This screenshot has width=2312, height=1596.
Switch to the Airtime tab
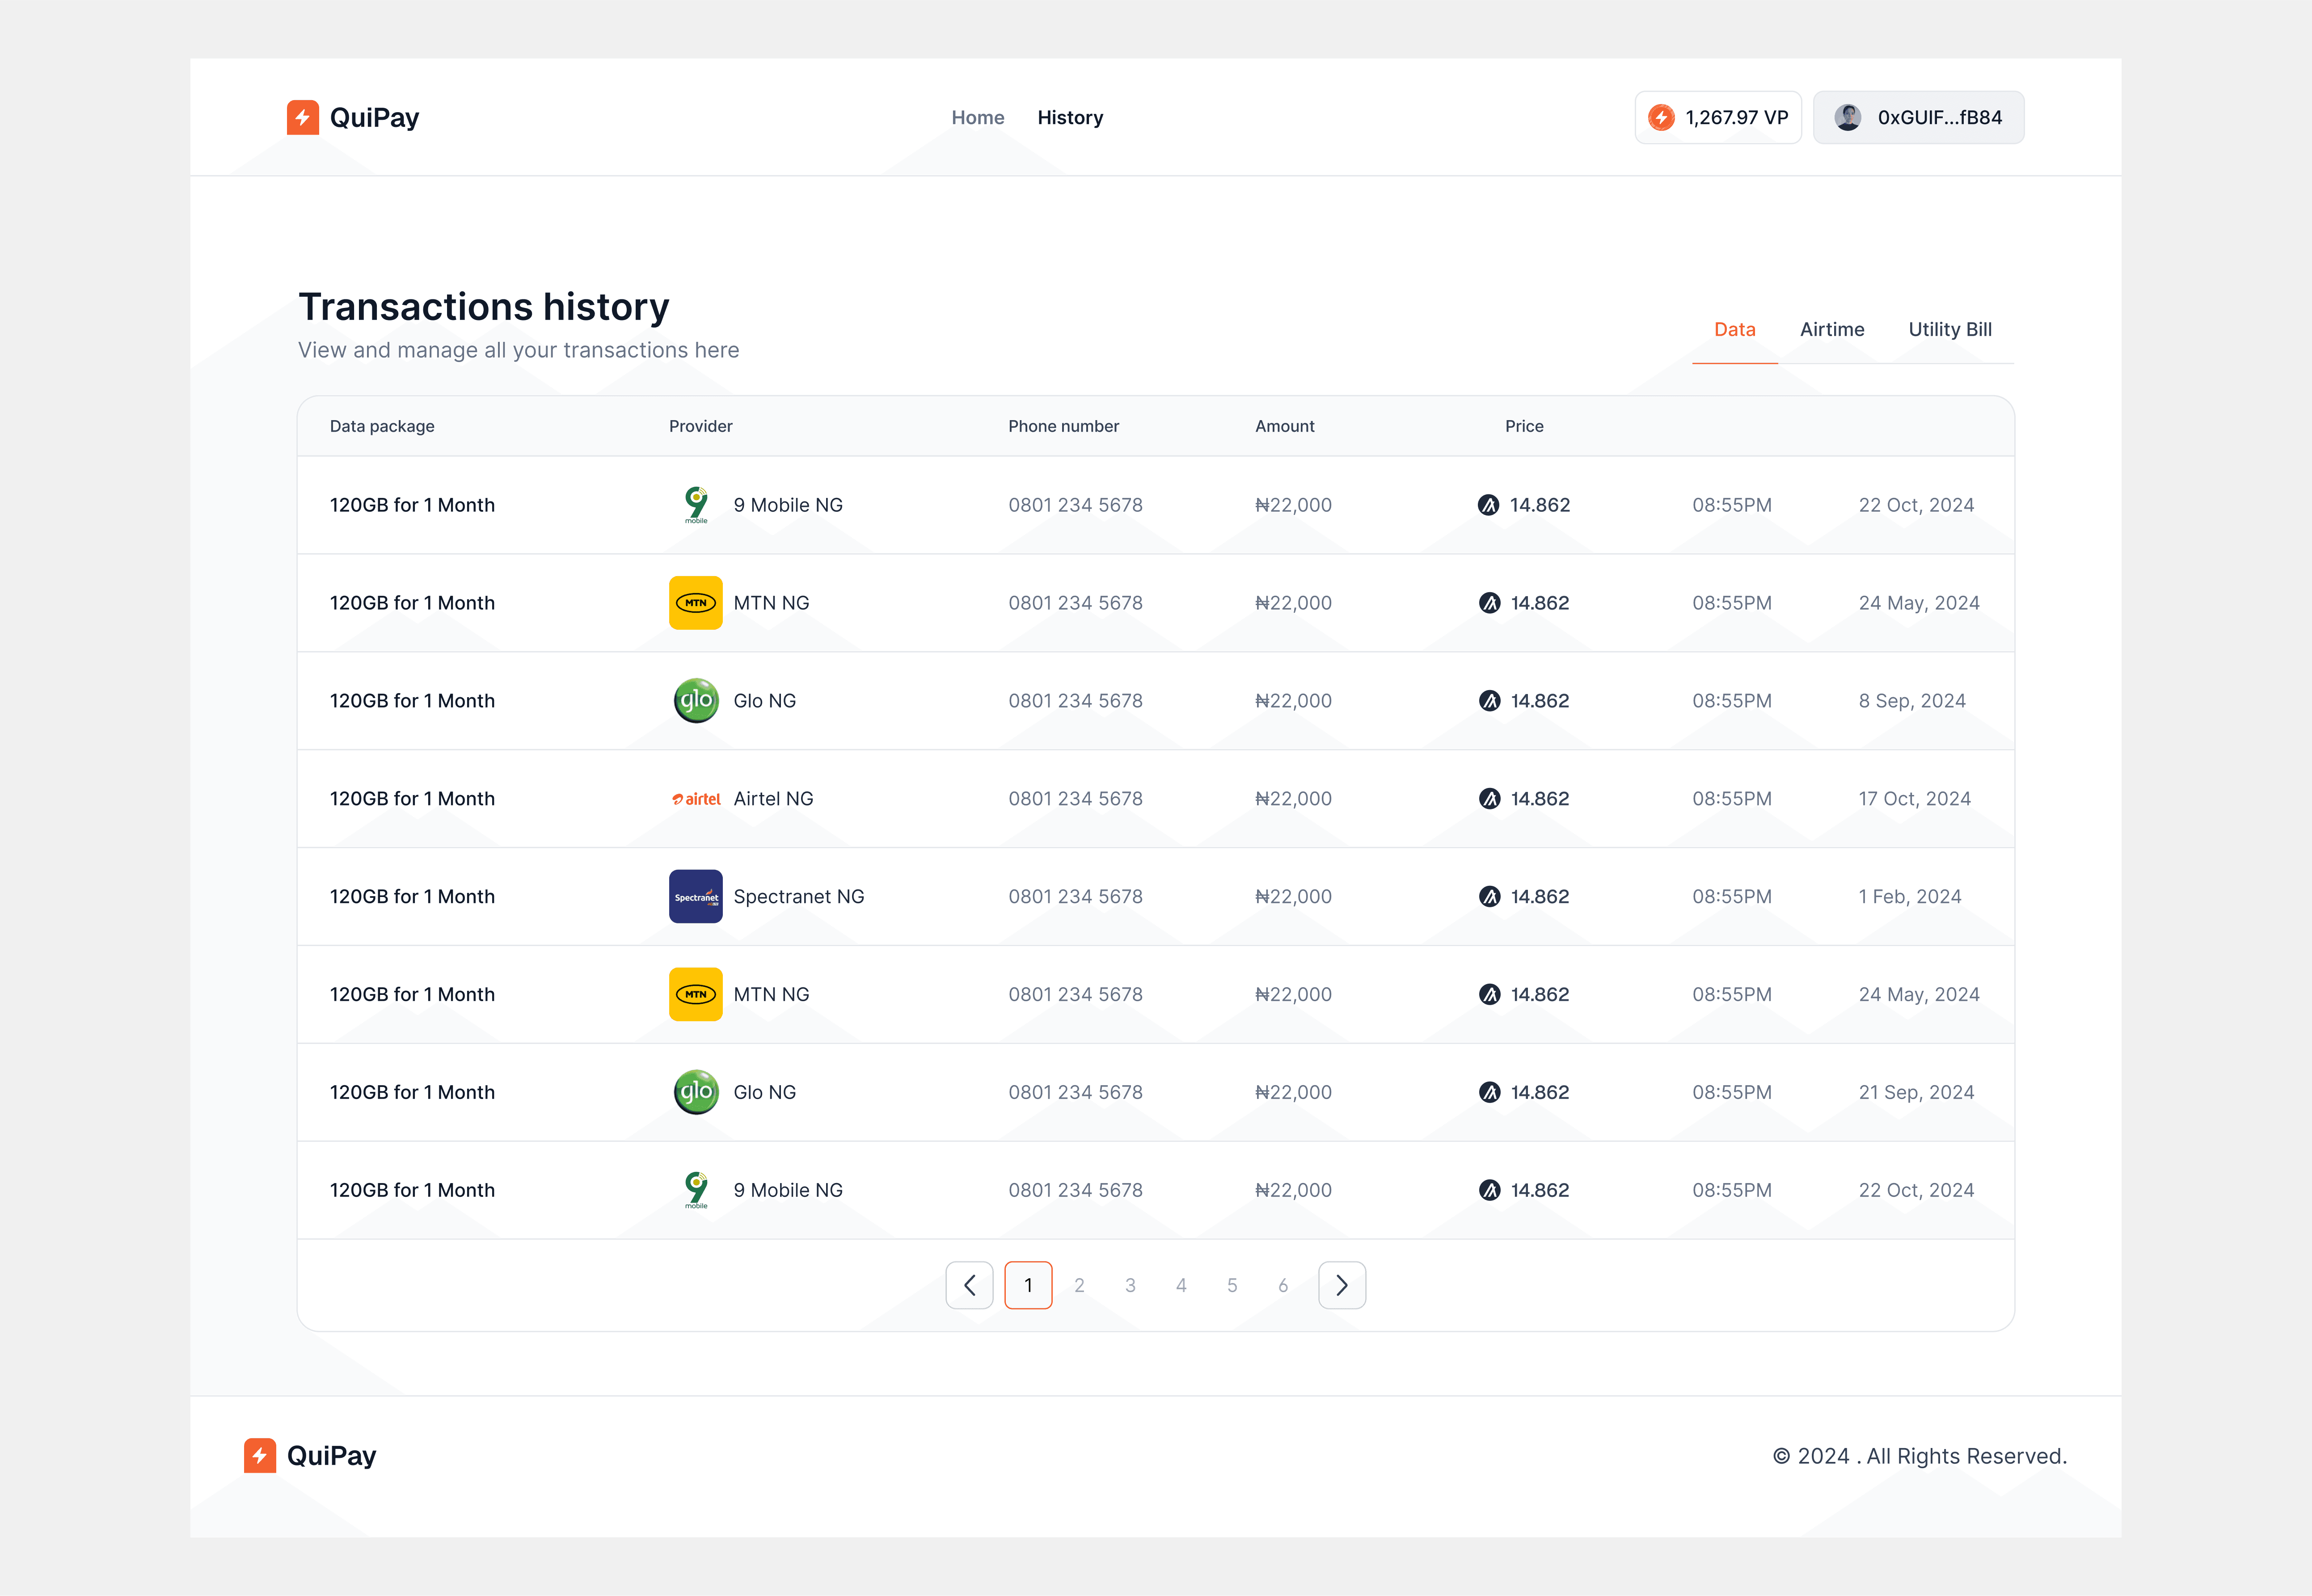[x=1832, y=329]
